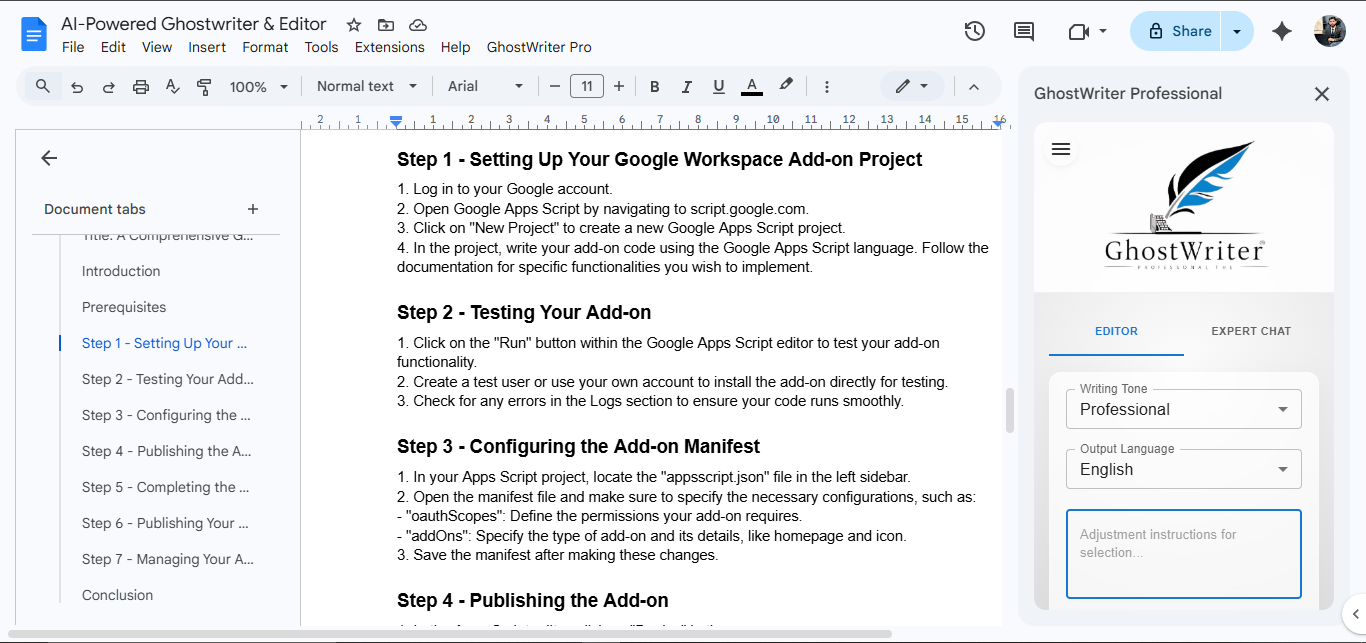Select the Paint format tool
The height and width of the screenshot is (643, 1366).
[x=204, y=86]
